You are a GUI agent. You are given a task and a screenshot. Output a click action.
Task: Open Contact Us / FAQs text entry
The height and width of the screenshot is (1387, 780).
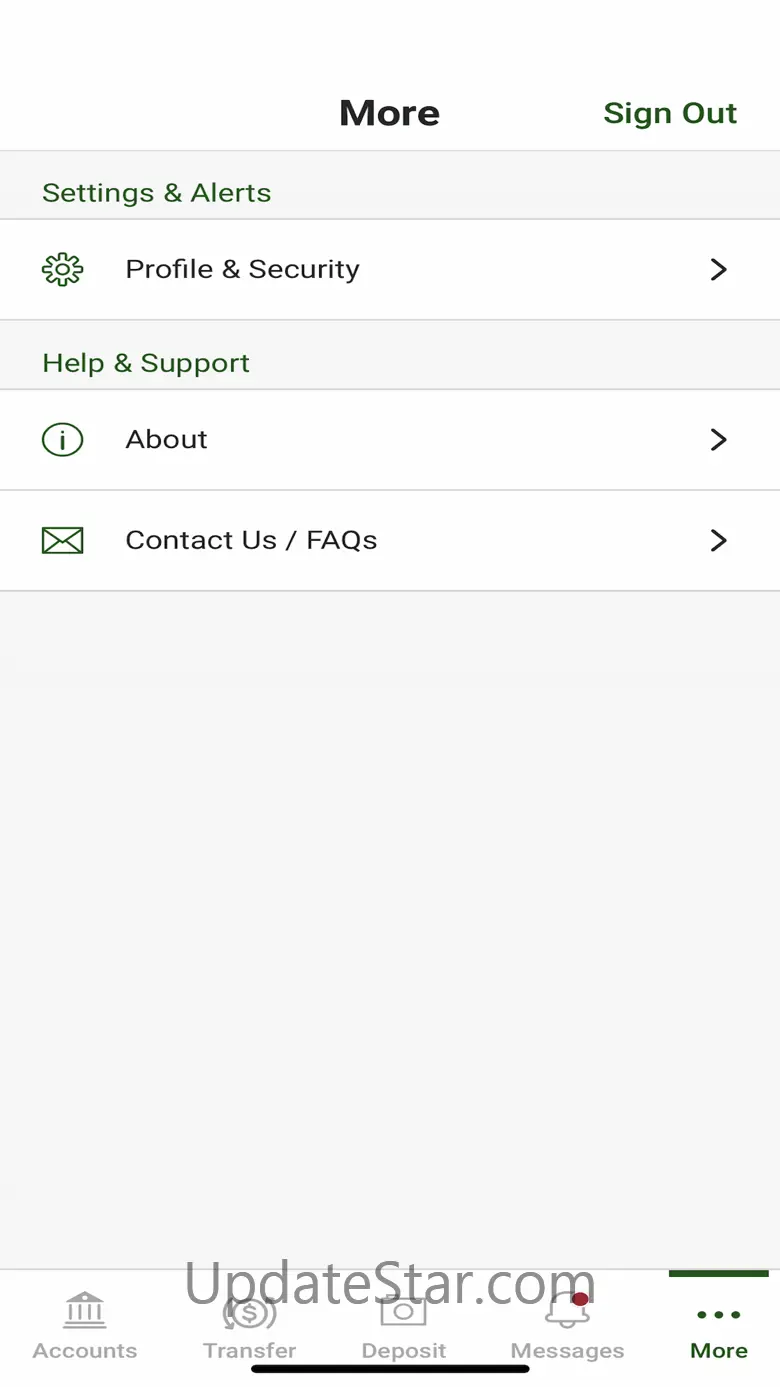tap(252, 541)
